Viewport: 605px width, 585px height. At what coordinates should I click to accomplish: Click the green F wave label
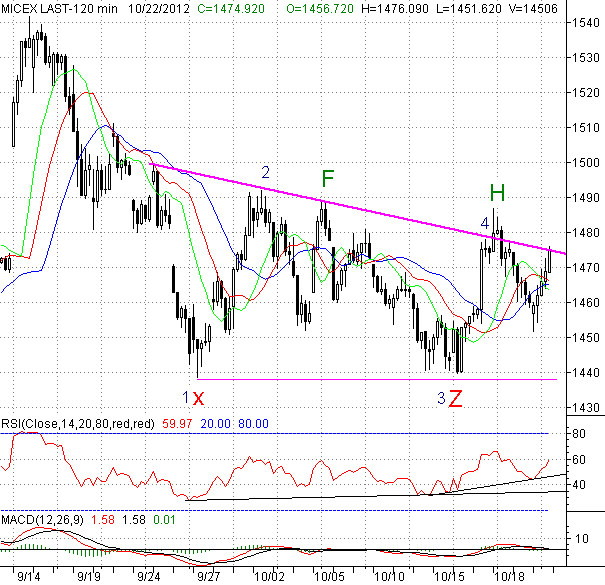pyautogui.click(x=328, y=178)
